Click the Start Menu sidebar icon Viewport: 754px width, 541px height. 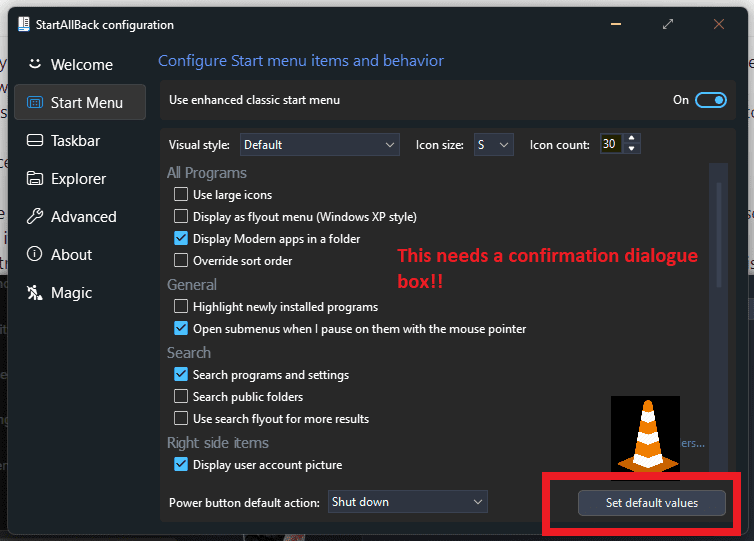click(x=35, y=102)
